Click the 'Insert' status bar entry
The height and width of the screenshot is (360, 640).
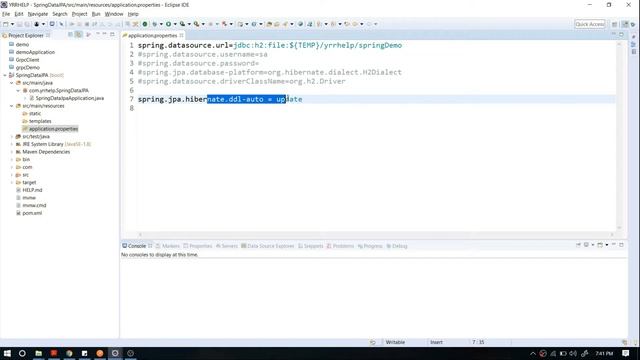[x=436, y=342]
